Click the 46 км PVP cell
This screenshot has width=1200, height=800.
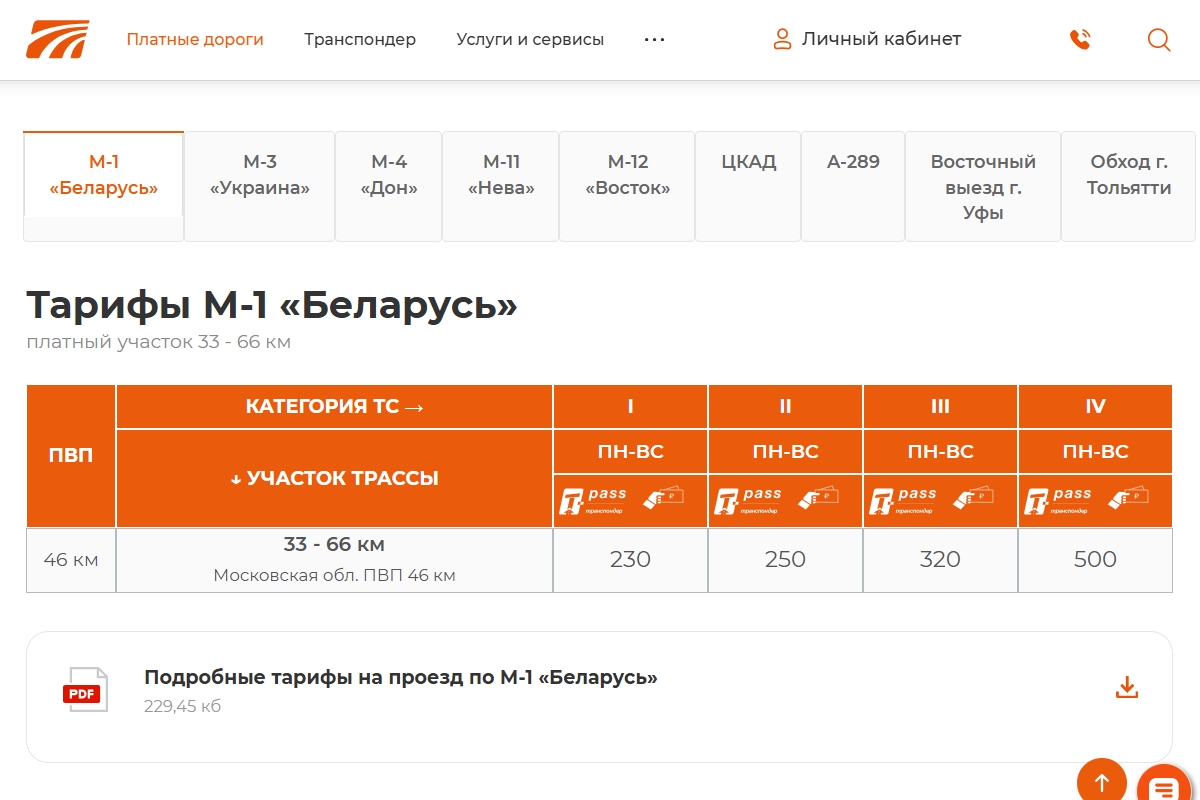point(71,560)
